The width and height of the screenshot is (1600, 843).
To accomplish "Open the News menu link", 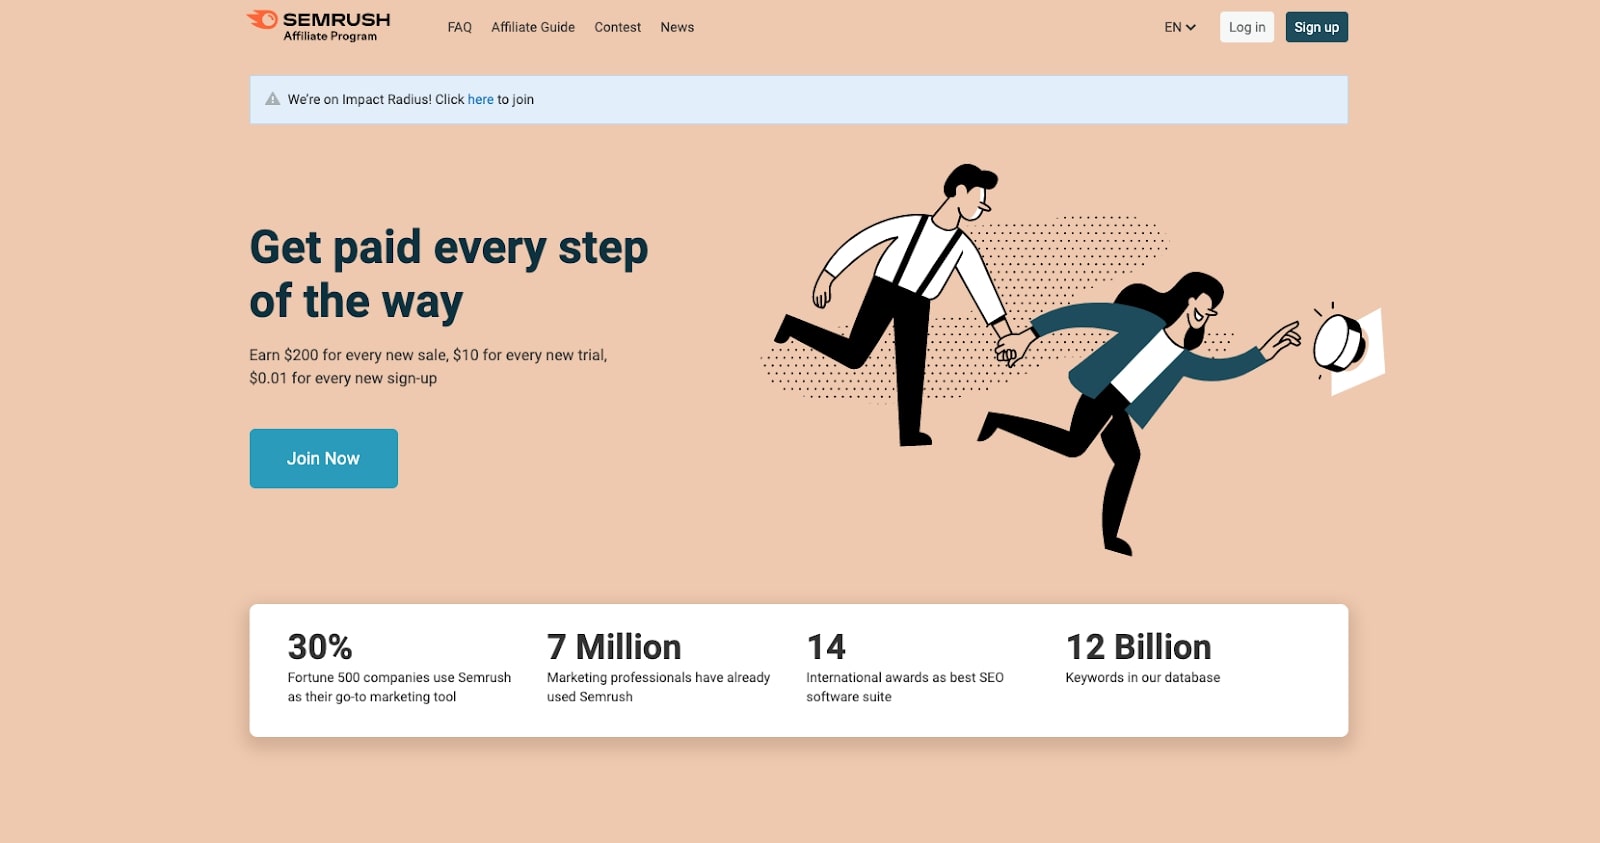I will (x=677, y=27).
